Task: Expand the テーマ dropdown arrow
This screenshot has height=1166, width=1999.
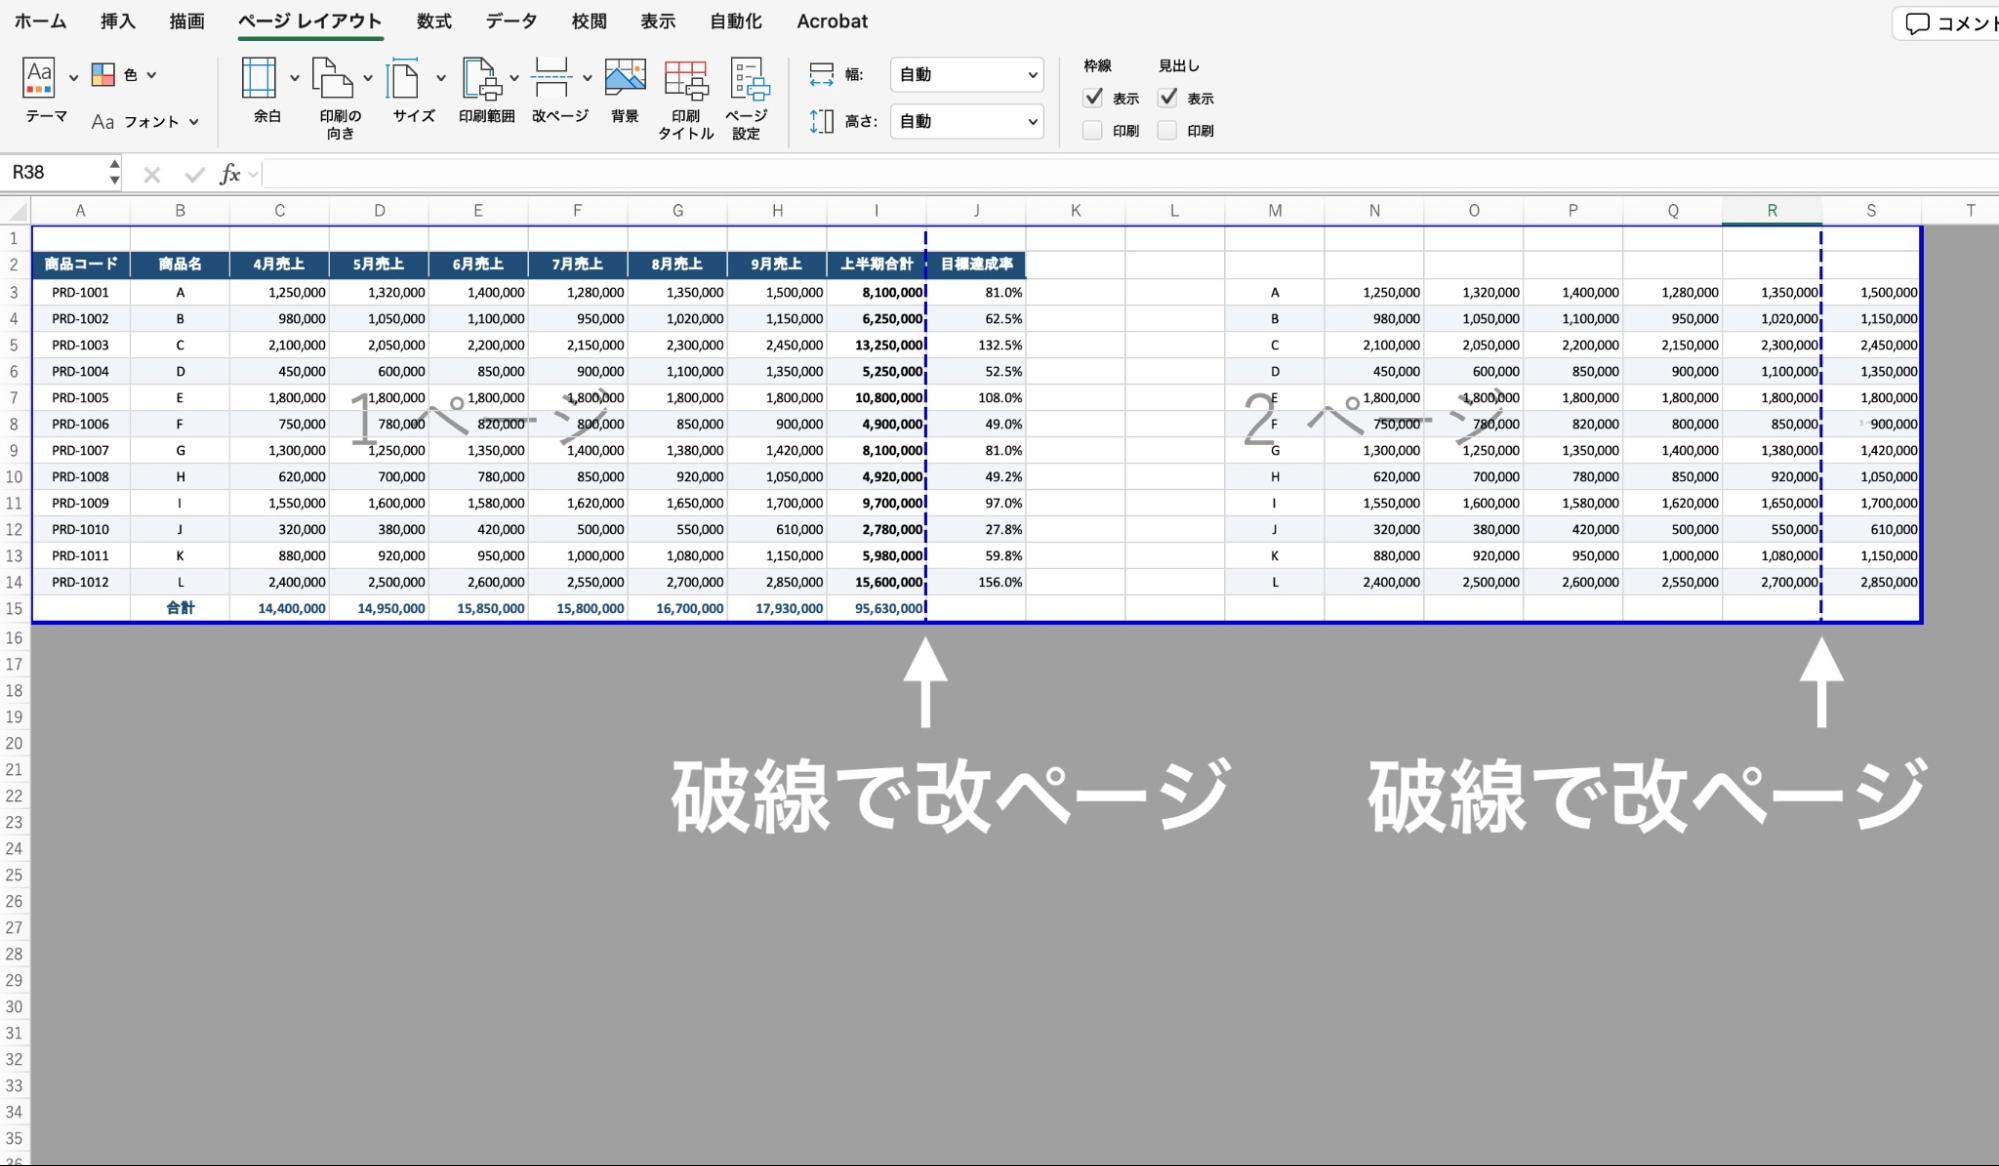Action: tap(73, 78)
